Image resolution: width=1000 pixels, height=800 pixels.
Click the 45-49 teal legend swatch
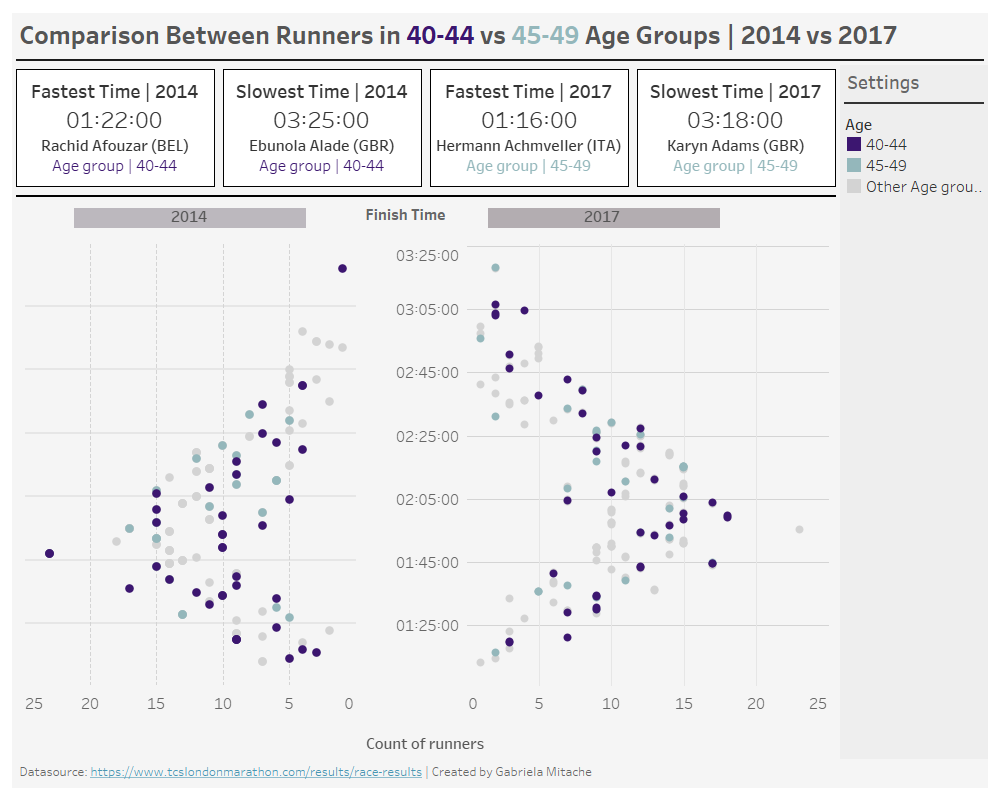[x=854, y=165]
